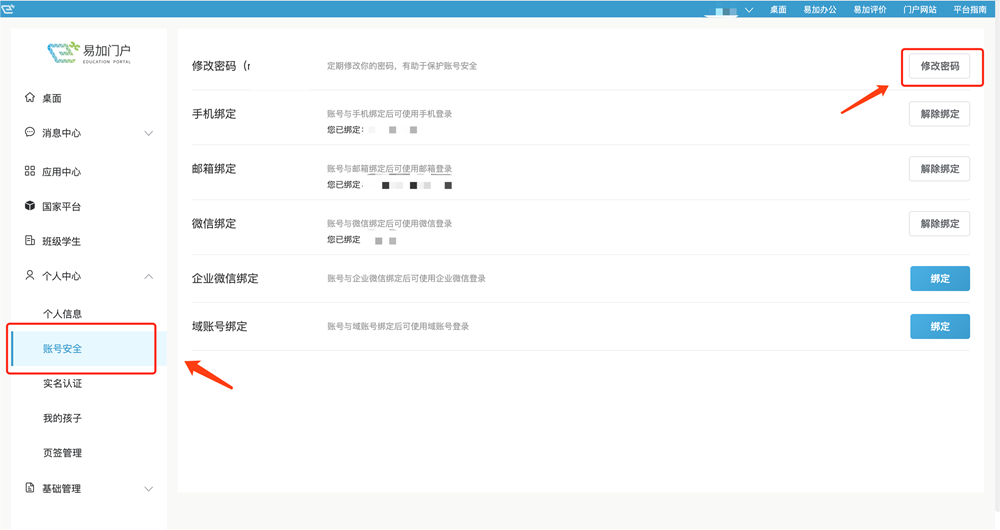Click the 国家平台 label in sidebar
Image resolution: width=1000 pixels, height=530 pixels.
point(61,207)
